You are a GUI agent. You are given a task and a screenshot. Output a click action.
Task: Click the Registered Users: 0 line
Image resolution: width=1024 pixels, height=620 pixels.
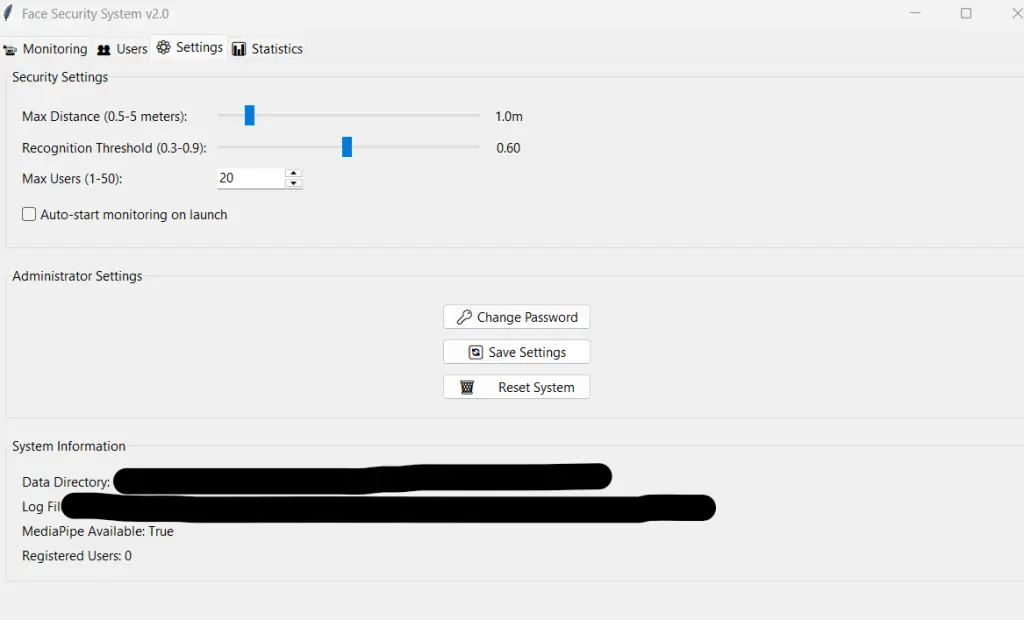(77, 556)
